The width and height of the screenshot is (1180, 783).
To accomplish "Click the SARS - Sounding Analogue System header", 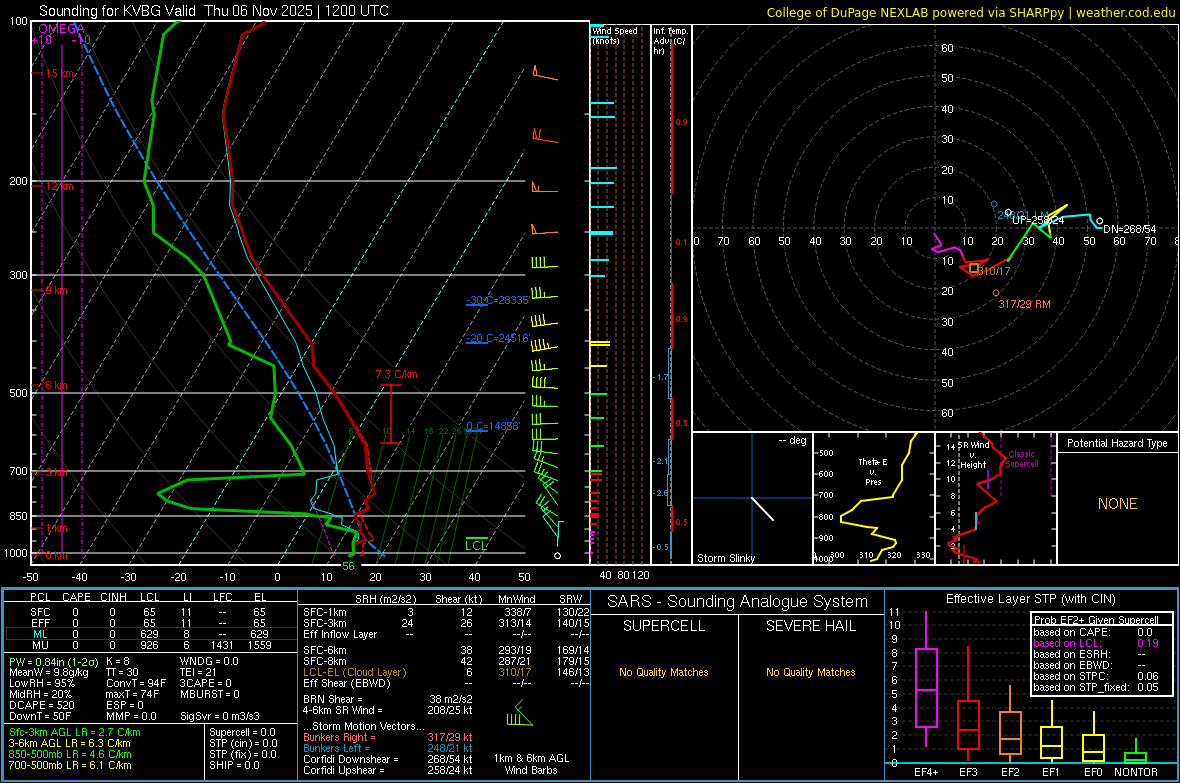I will pyautogui.click(x=738, y=602).
